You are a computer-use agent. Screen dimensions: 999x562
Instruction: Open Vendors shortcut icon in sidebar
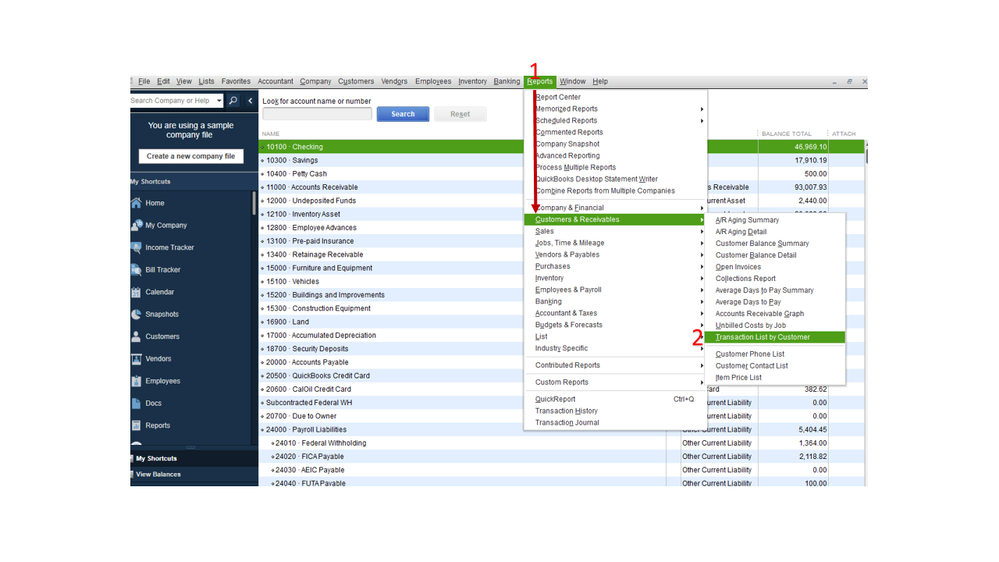coord(136,359)
